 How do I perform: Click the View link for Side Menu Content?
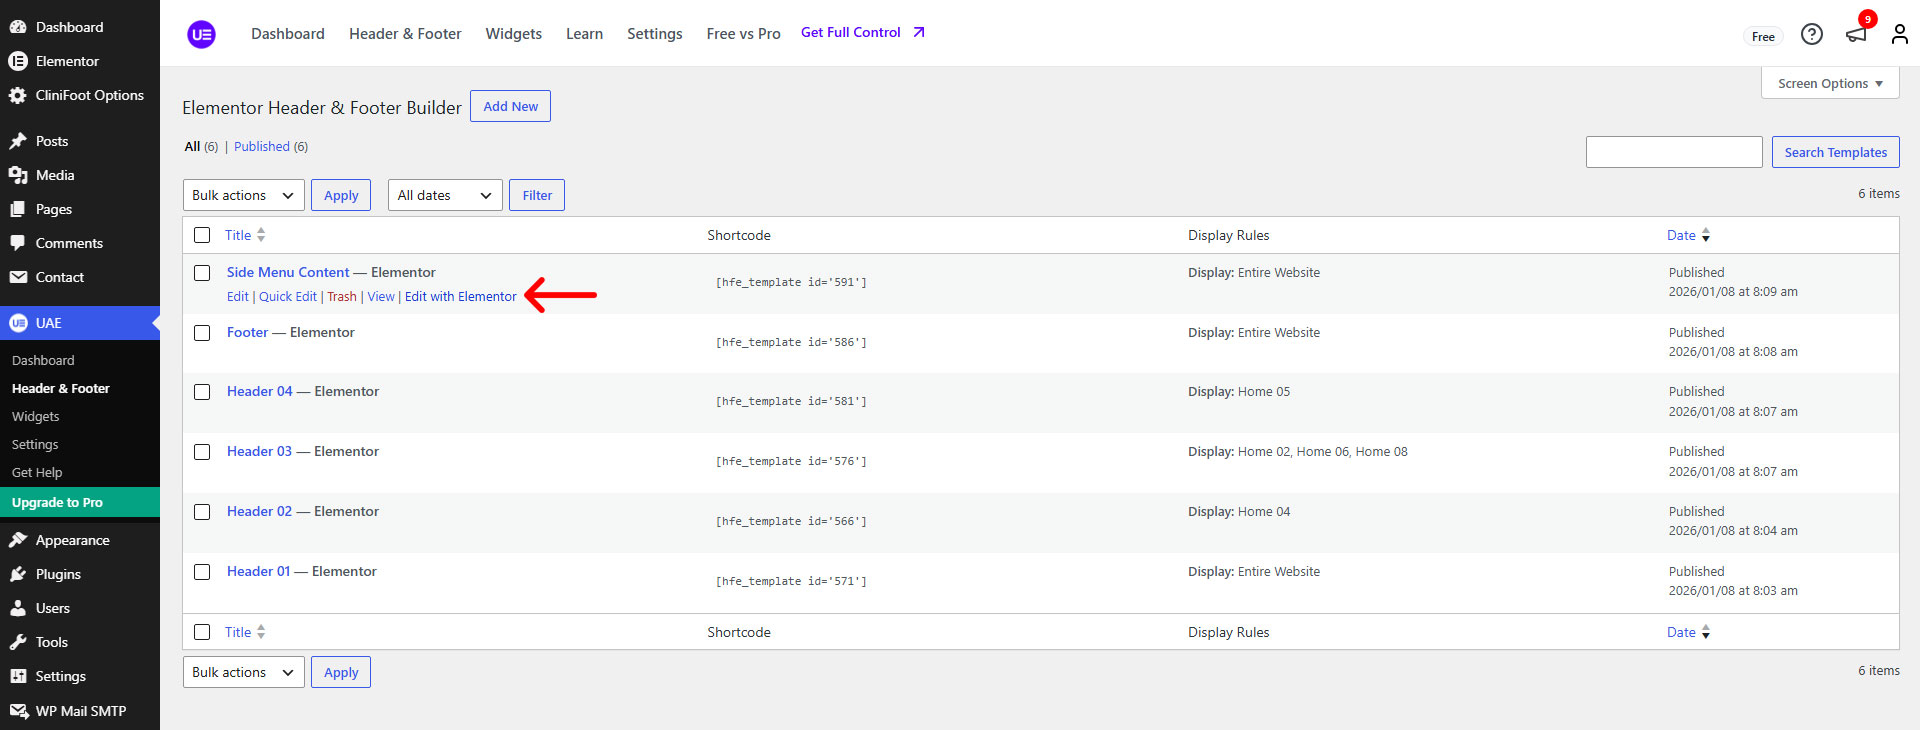pyautogui.click(x=381, y=297)
